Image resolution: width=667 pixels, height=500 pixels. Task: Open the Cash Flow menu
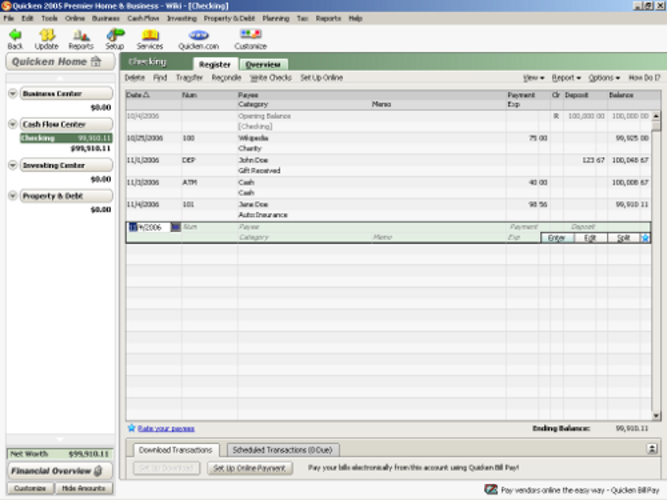click(x=143, y=18)
